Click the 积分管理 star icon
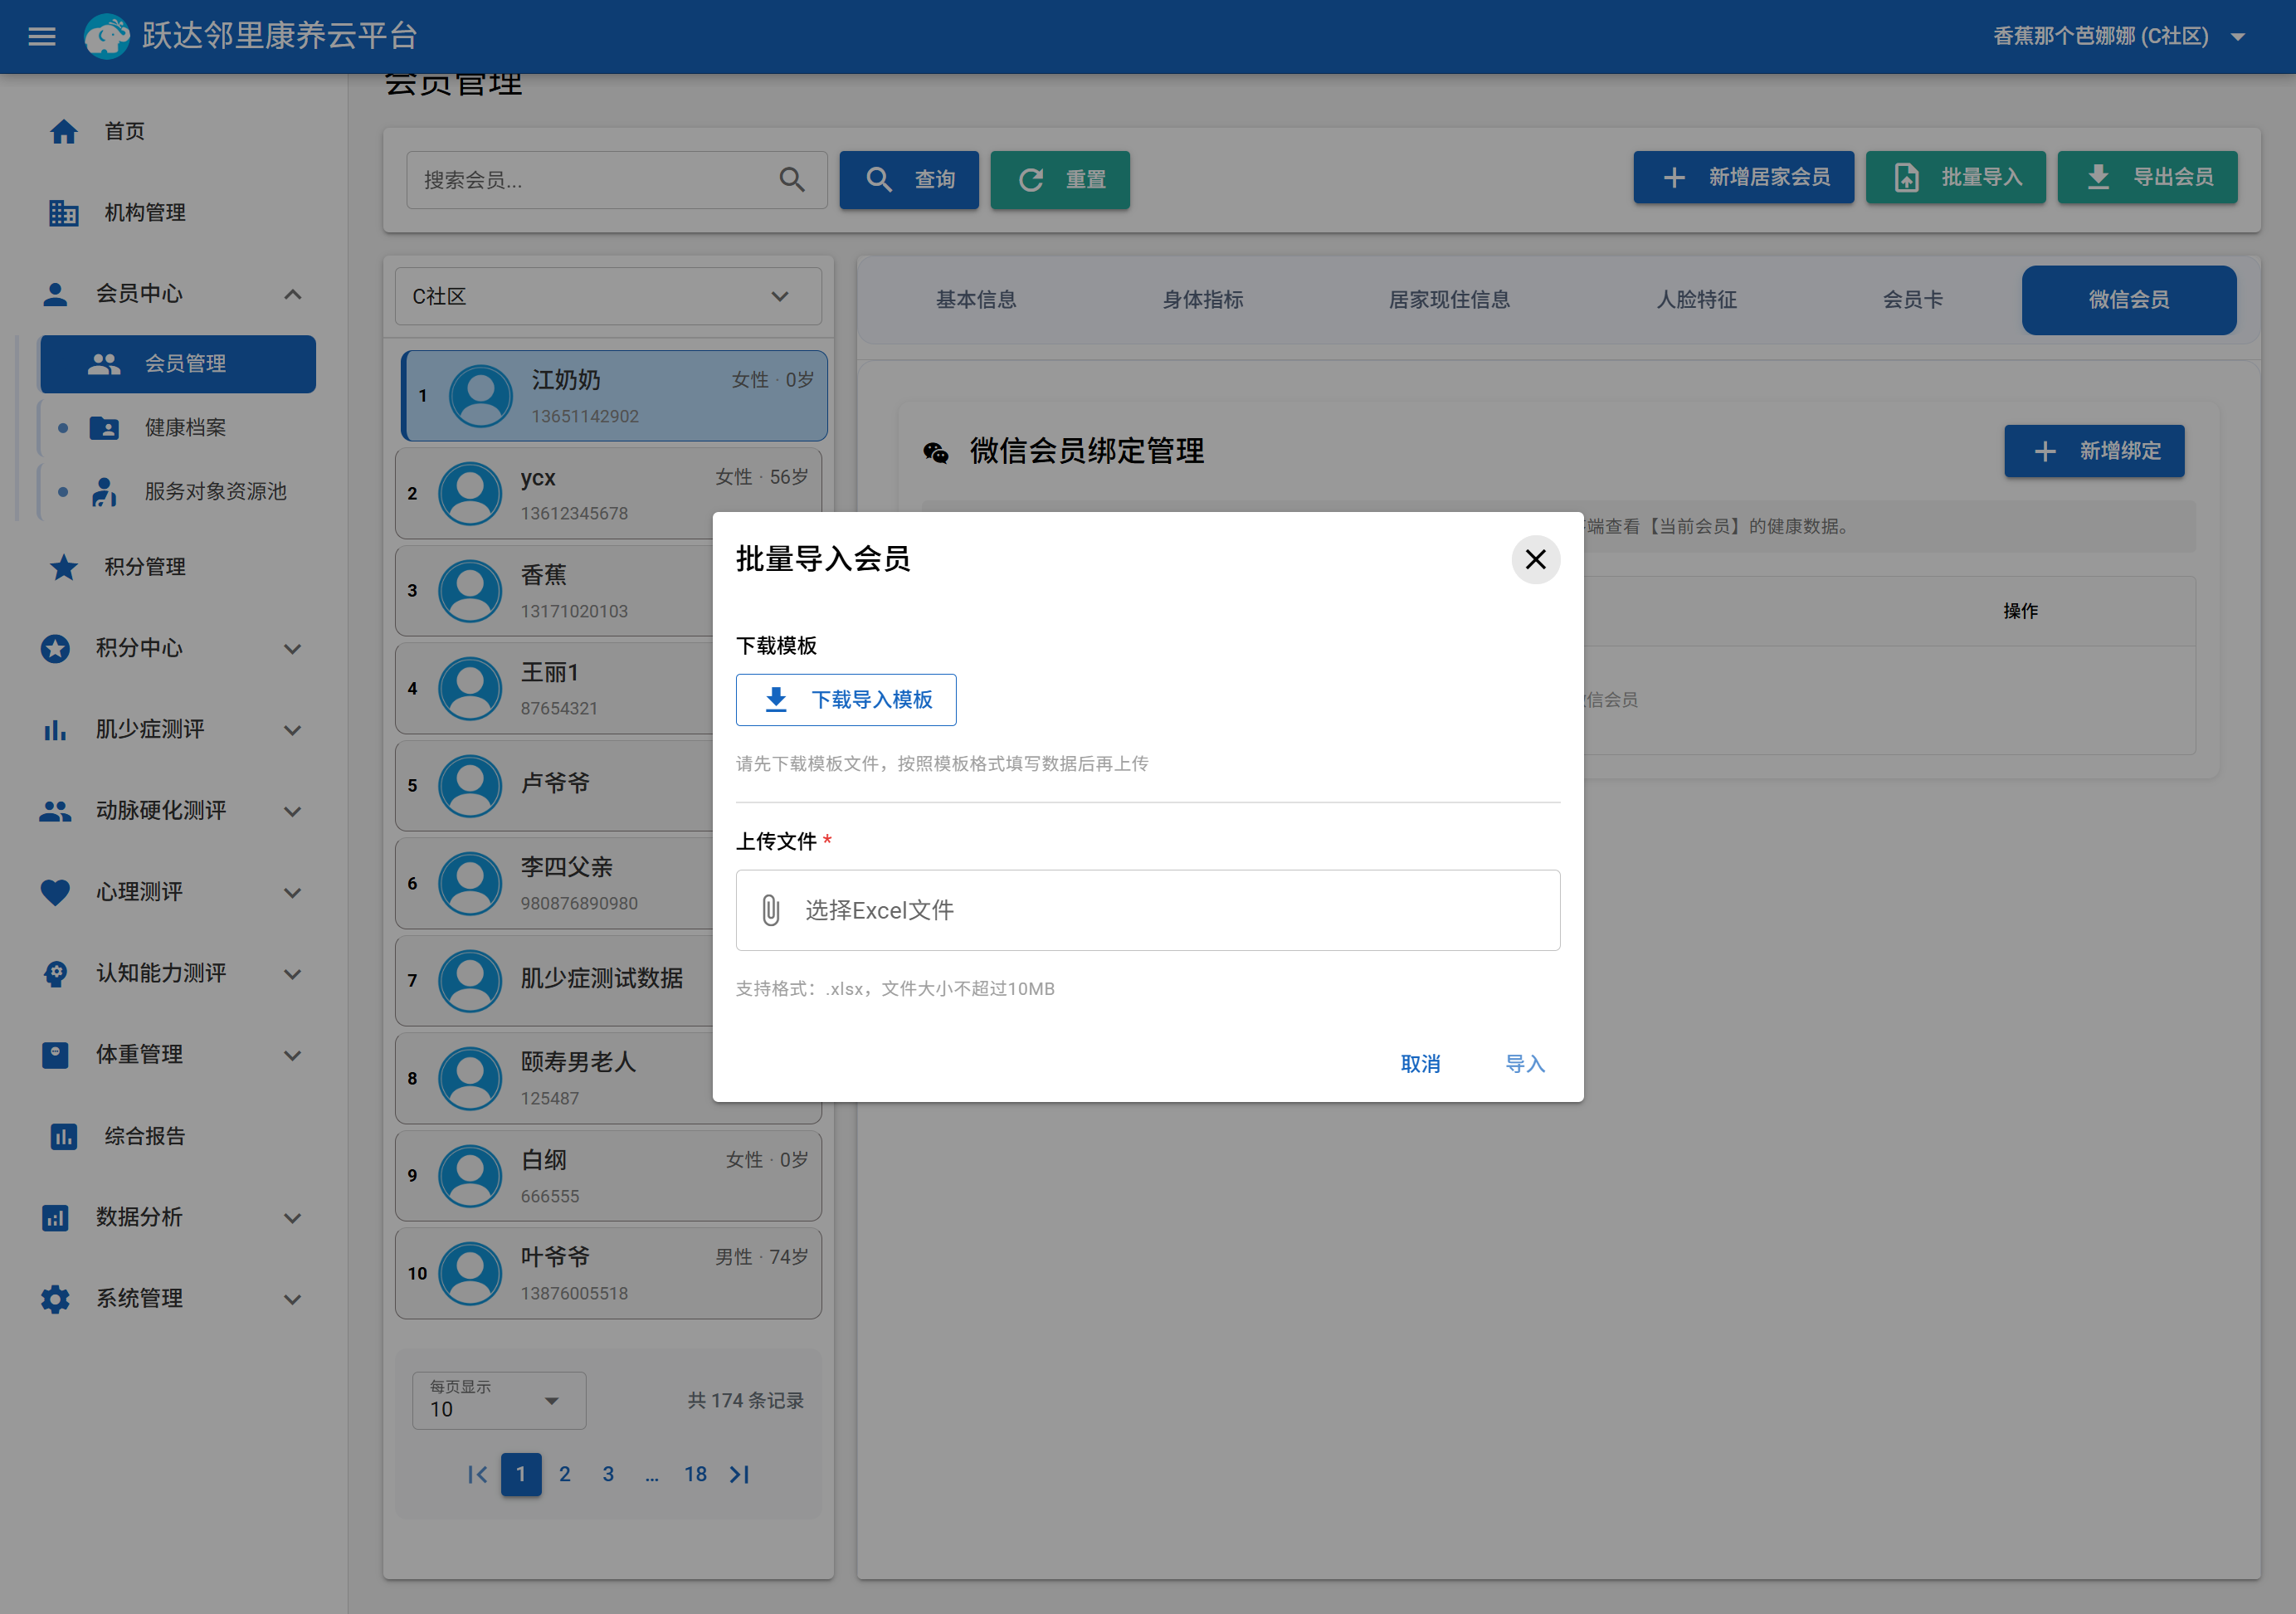Viewport: 2296px width, 1614px height. (x=64, y=567)
